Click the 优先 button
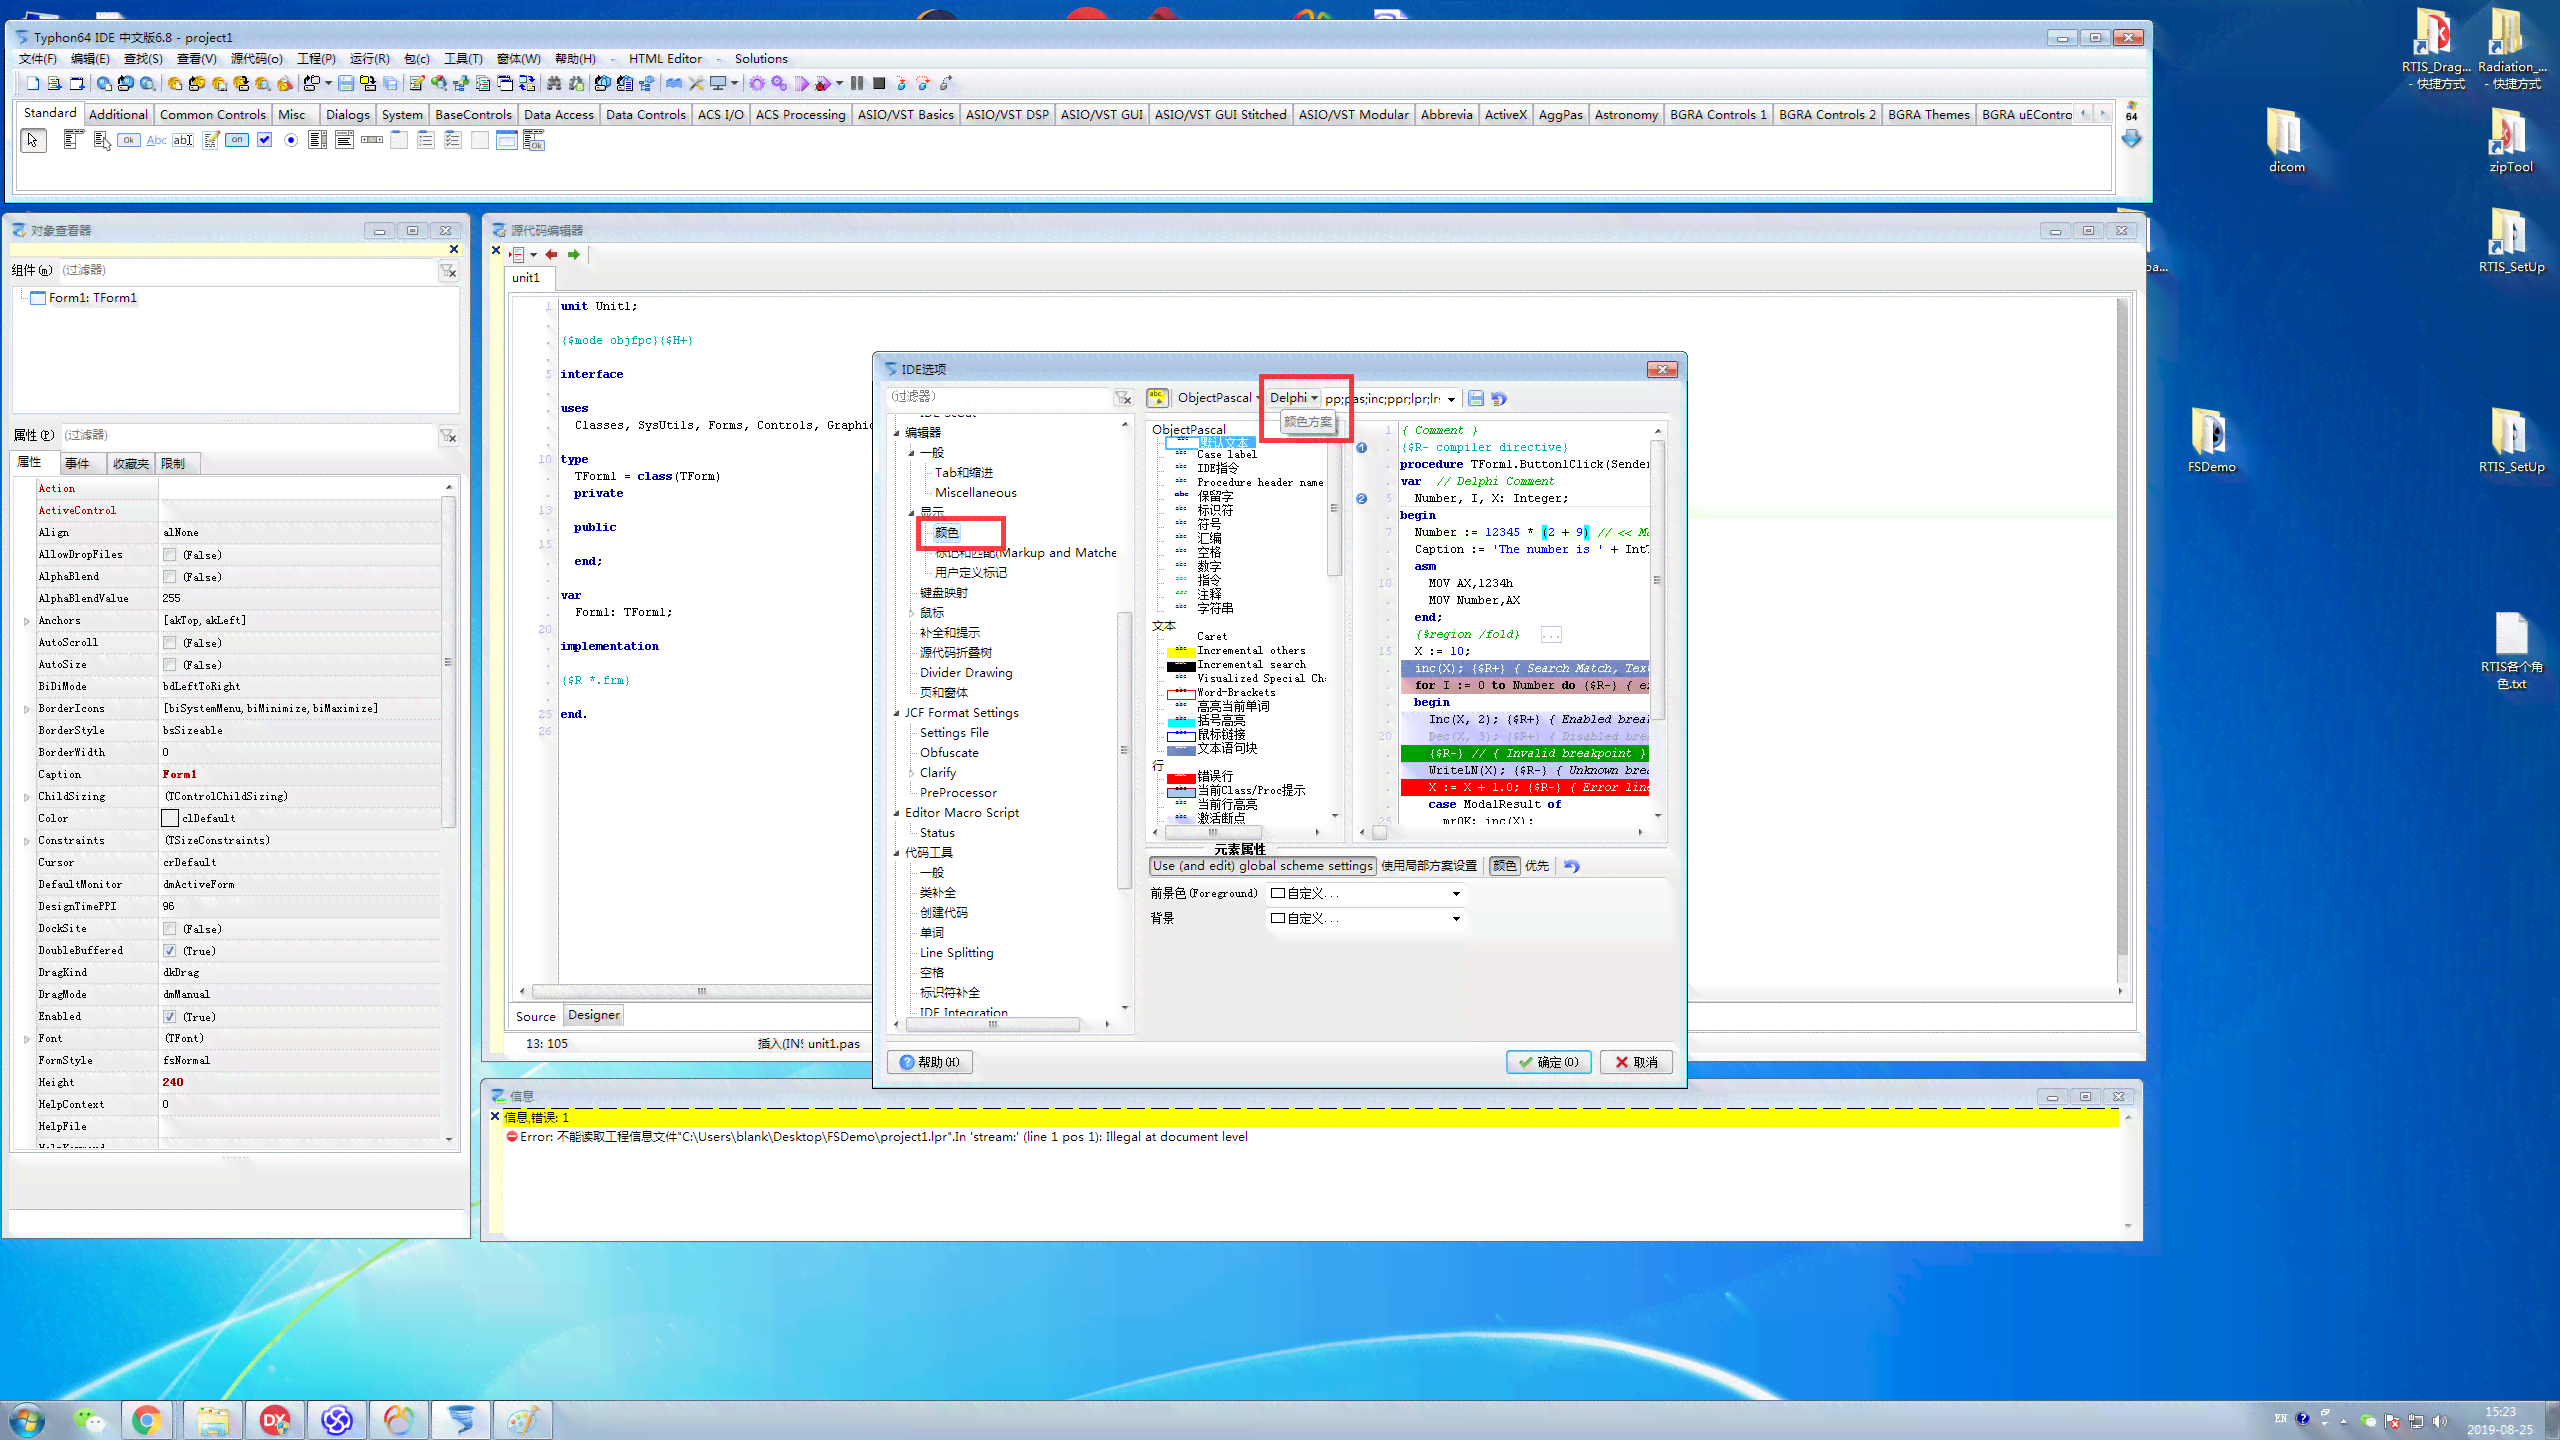Image resolution: width=2560 pixels, height=1440 pixels. pos(1537,866)
